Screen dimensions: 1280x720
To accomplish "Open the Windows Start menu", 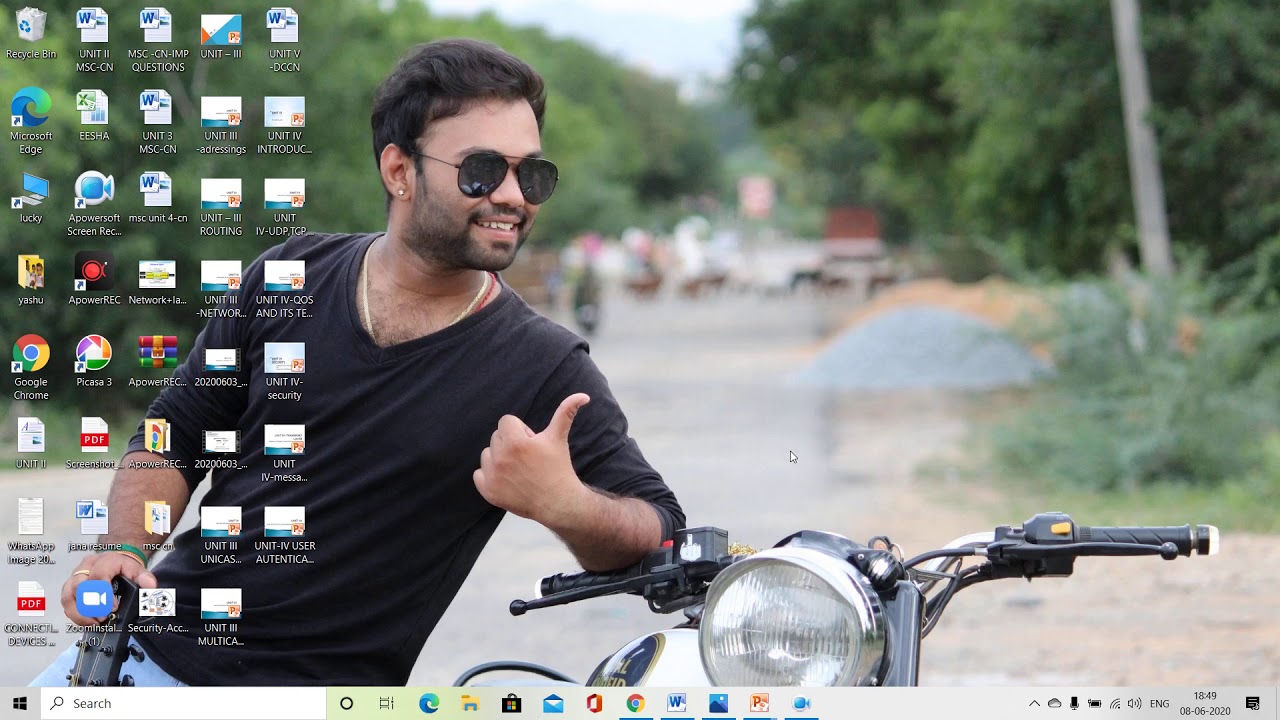I will point(20,704).
